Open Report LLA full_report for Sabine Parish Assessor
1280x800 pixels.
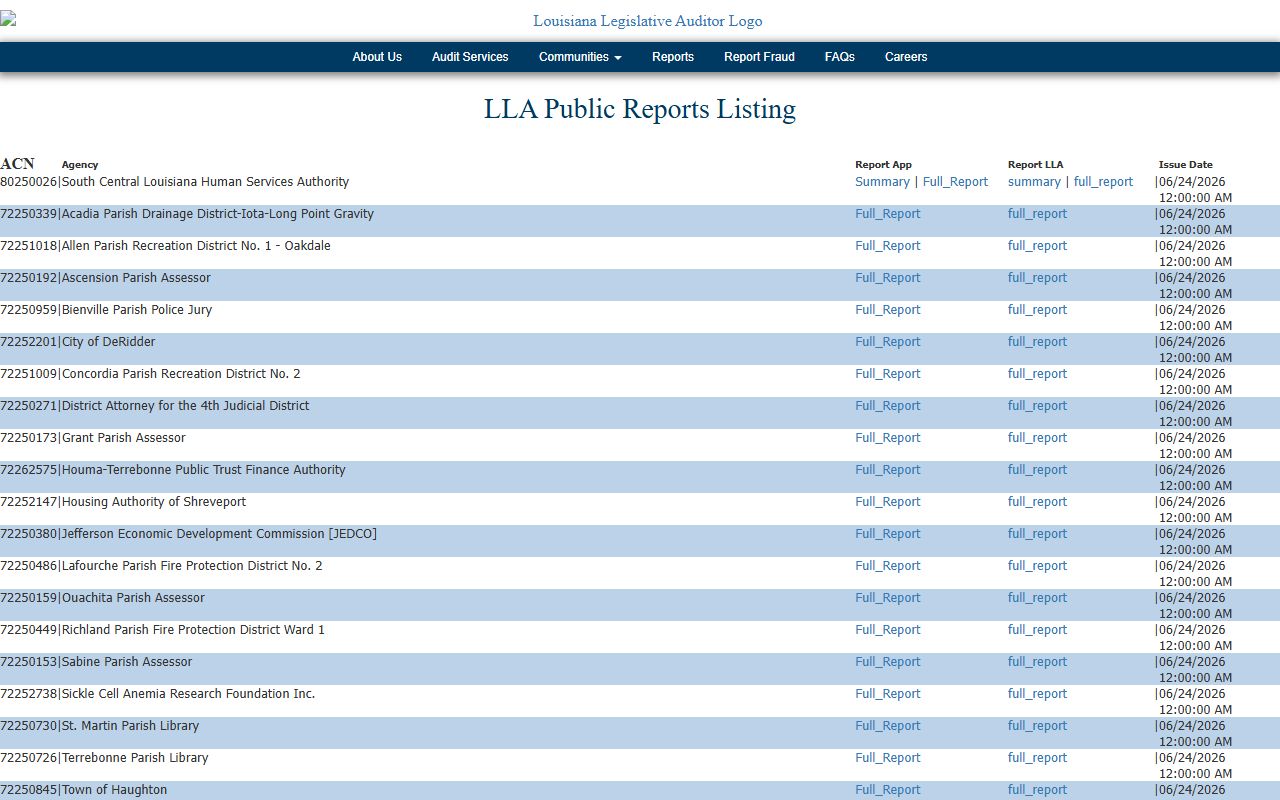tap(1037, 662)
